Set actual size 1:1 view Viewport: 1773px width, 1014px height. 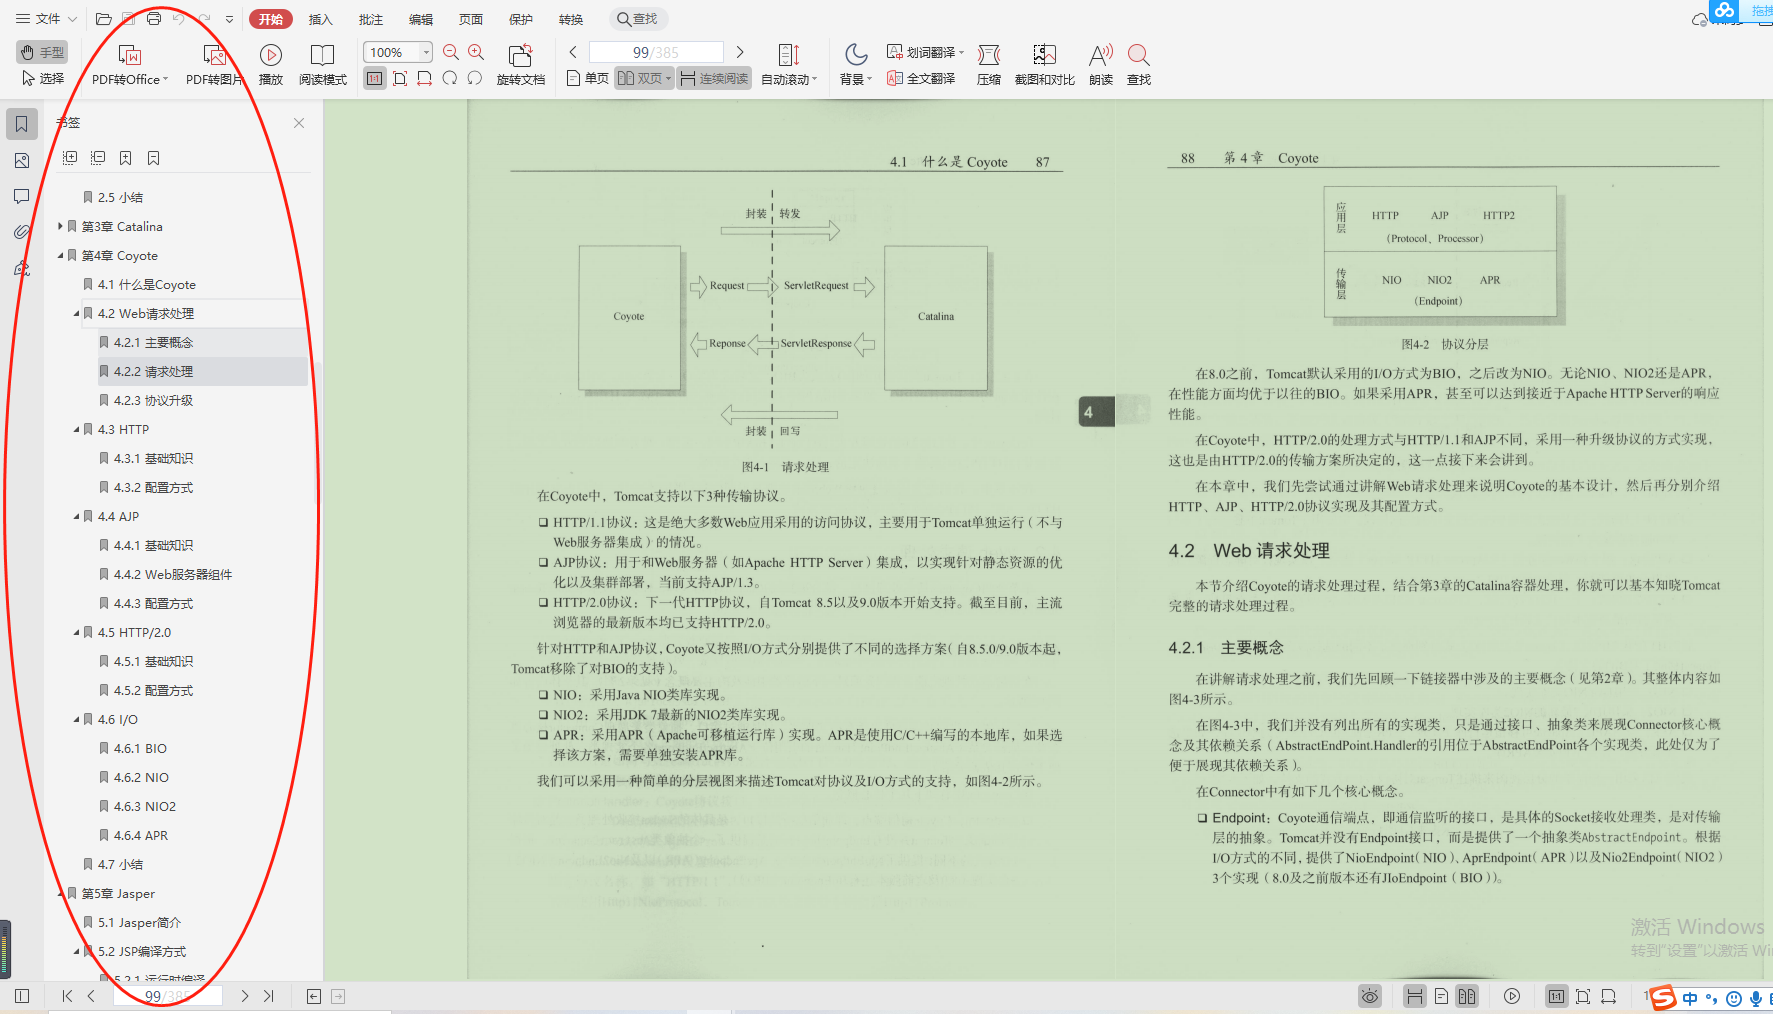[375, 78]
